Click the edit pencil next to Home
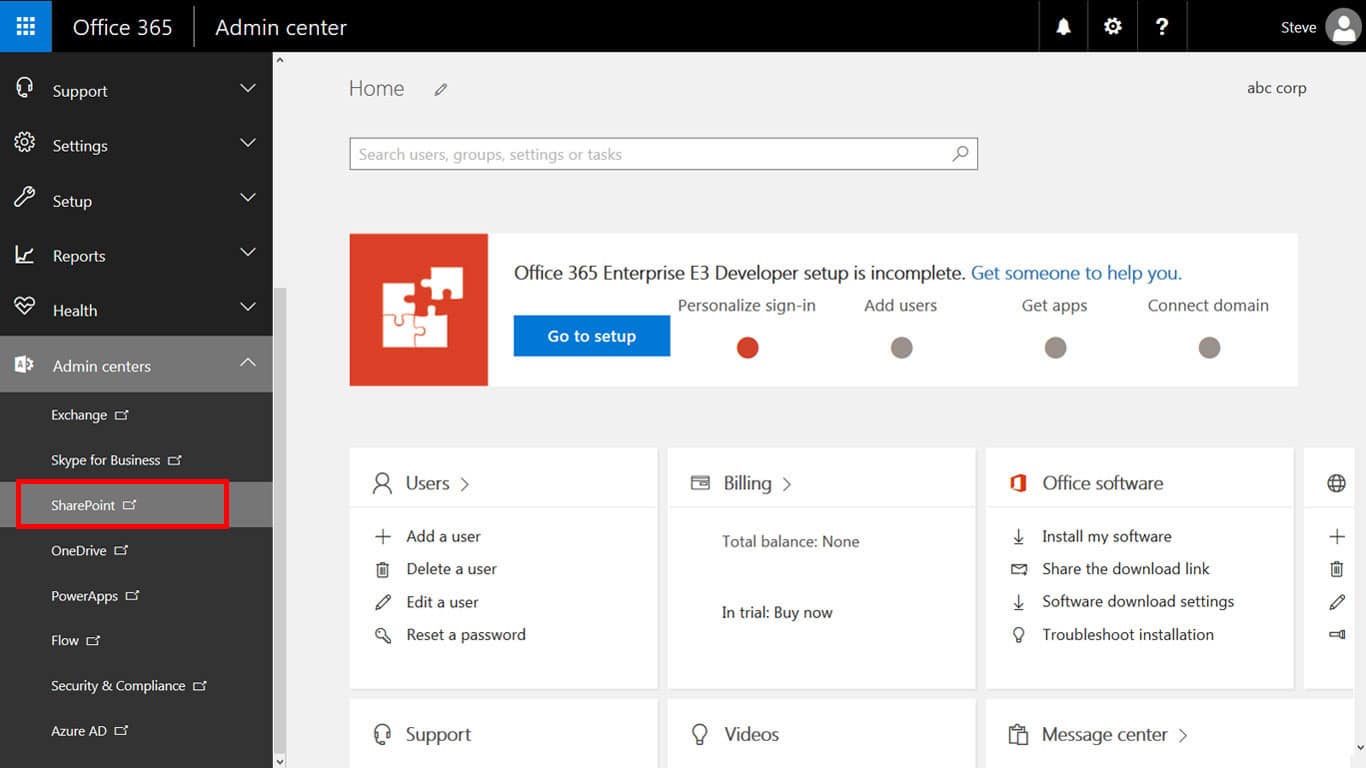The height and width of the screenshot is (768, 1366). point(440,90)
